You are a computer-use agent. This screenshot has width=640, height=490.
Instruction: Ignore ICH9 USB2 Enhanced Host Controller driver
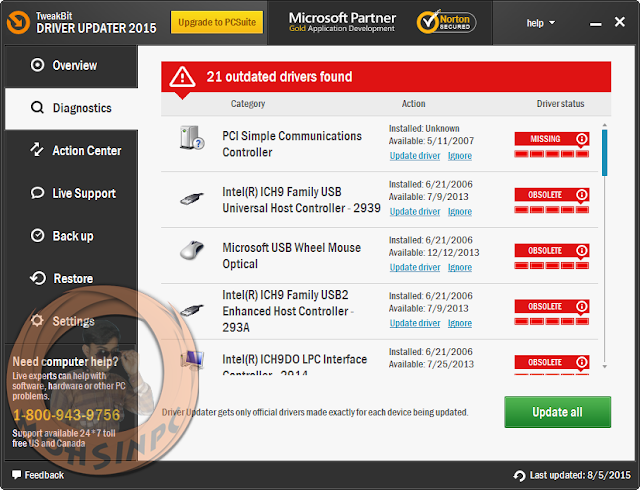point(460,323)
